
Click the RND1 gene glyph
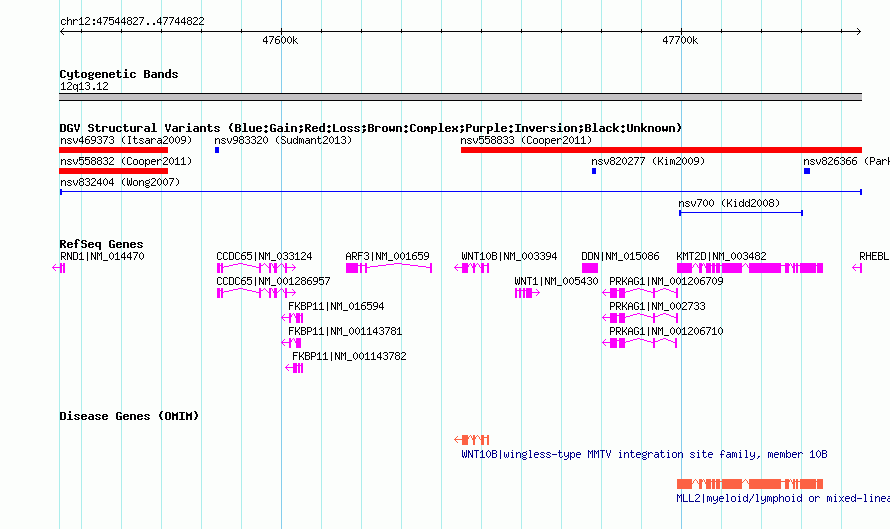(x=59, y=268)
